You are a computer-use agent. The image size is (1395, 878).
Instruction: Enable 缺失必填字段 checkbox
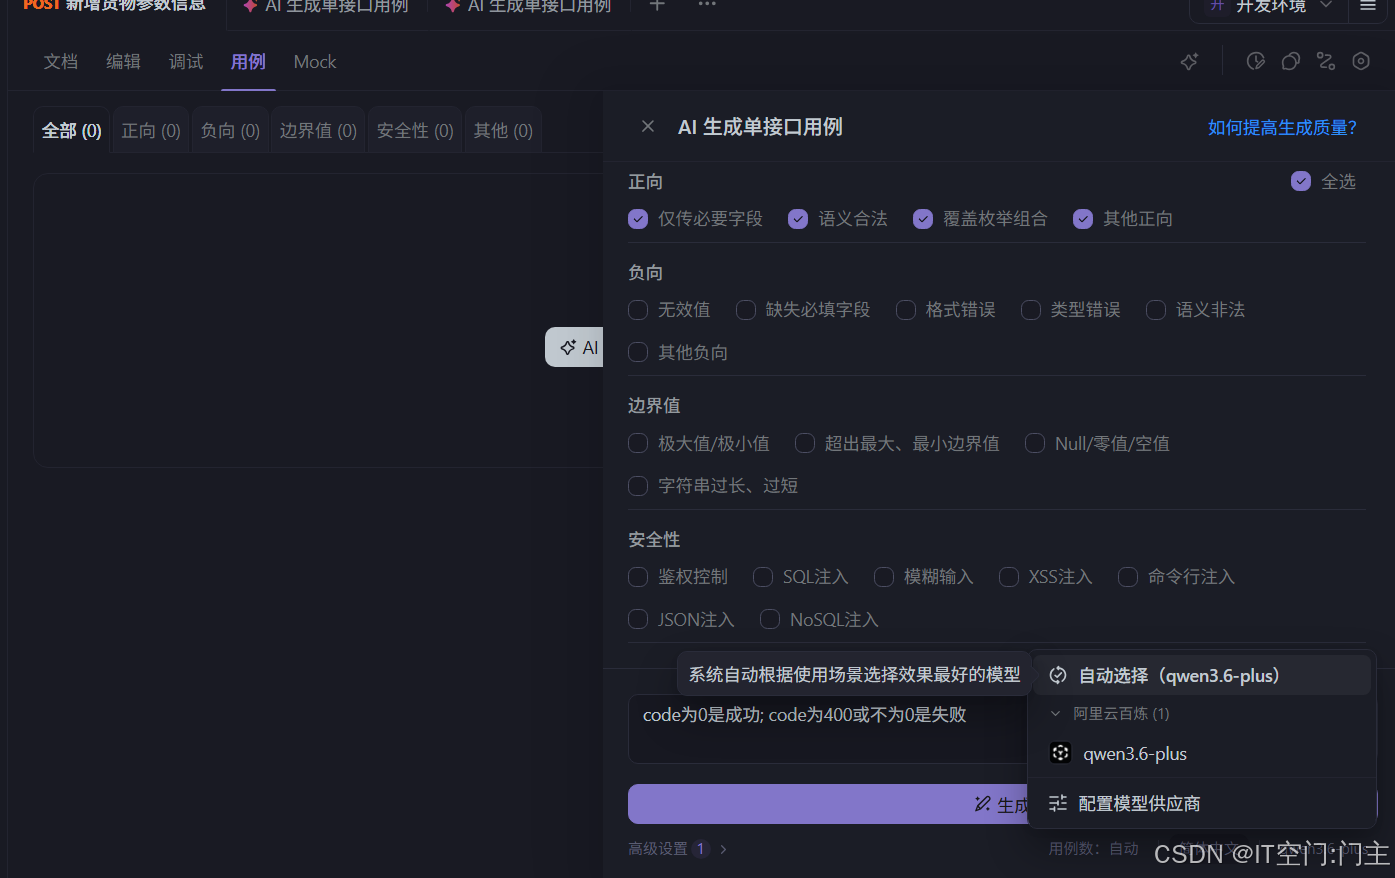pyautogui.click(x=746, y=310)
